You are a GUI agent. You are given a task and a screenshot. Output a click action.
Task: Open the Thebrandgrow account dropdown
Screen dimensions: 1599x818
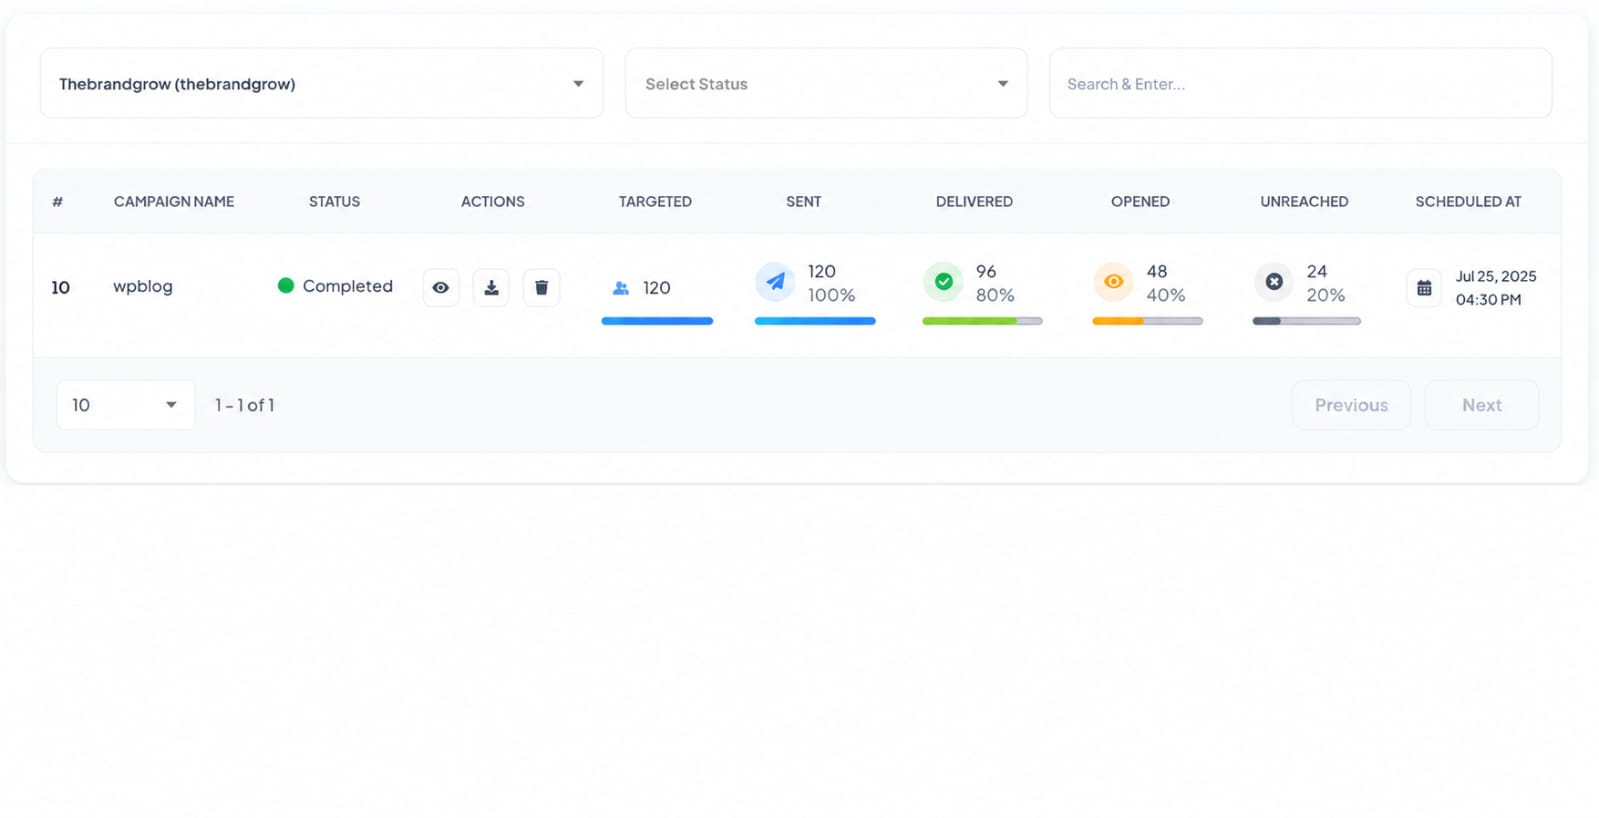(x=322, y=84)
